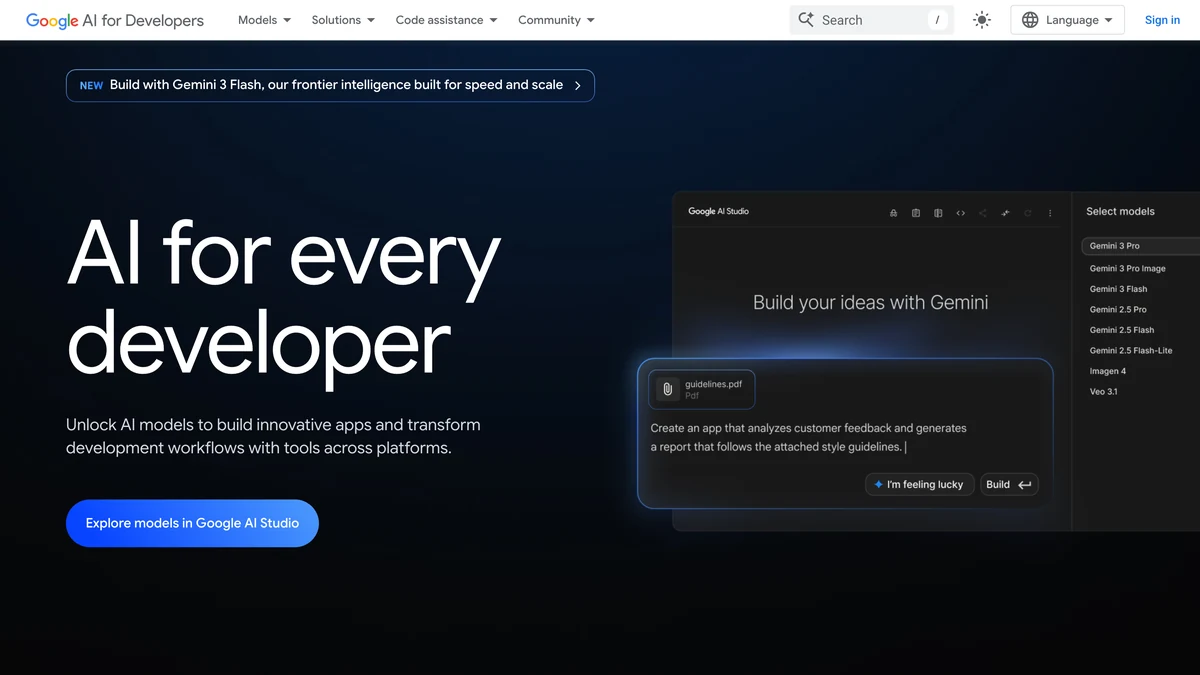Click Build your ideas with Gemini text
This screenshot has width=1200, height=675.
(x=870, y=303)
